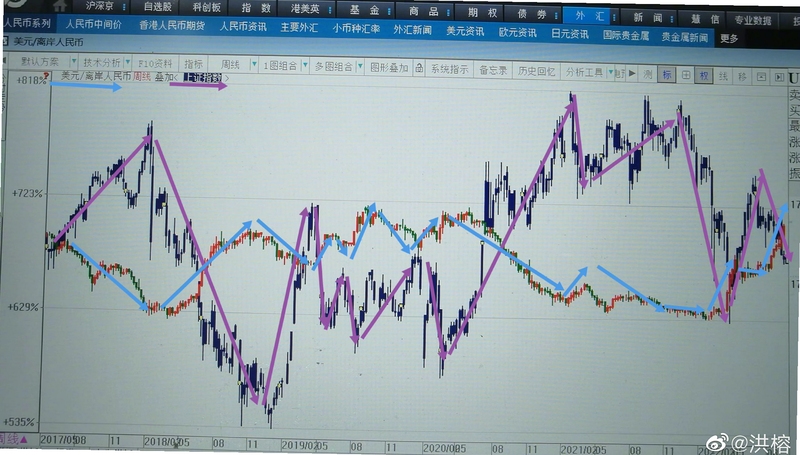This screenshot has height=455, width=800.
Task: Open the 周线 period dropdown arrow
Action: pos(254,64)
